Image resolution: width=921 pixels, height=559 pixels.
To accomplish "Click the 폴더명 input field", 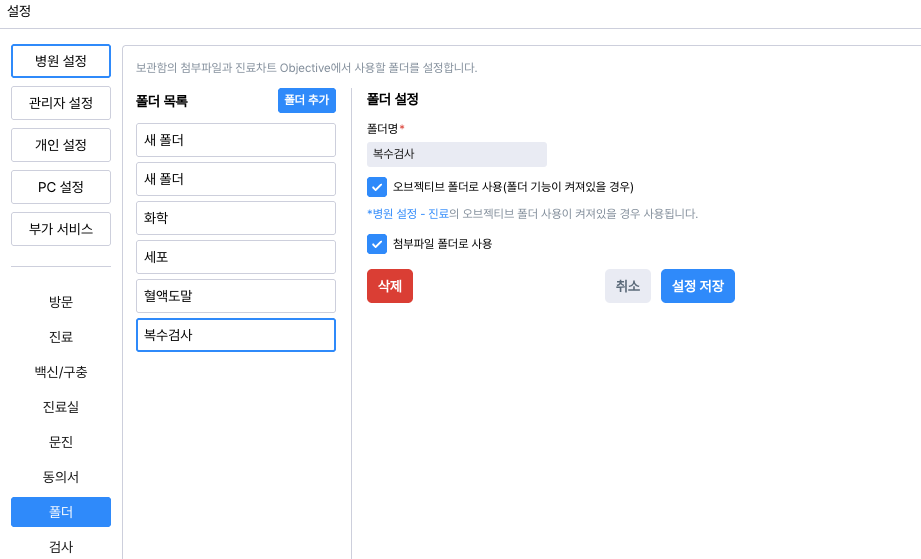I will click(x=457, y=154).
